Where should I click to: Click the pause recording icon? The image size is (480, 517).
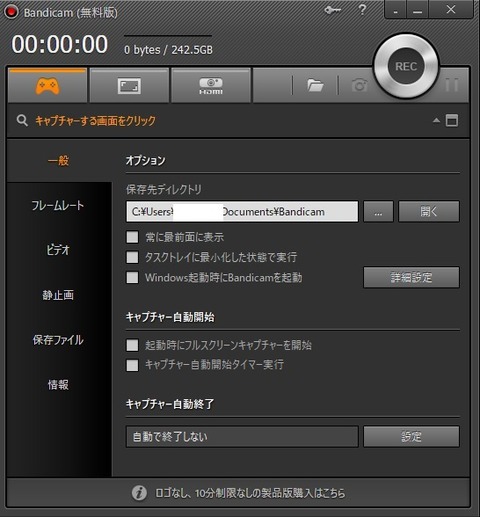(452, 85)
